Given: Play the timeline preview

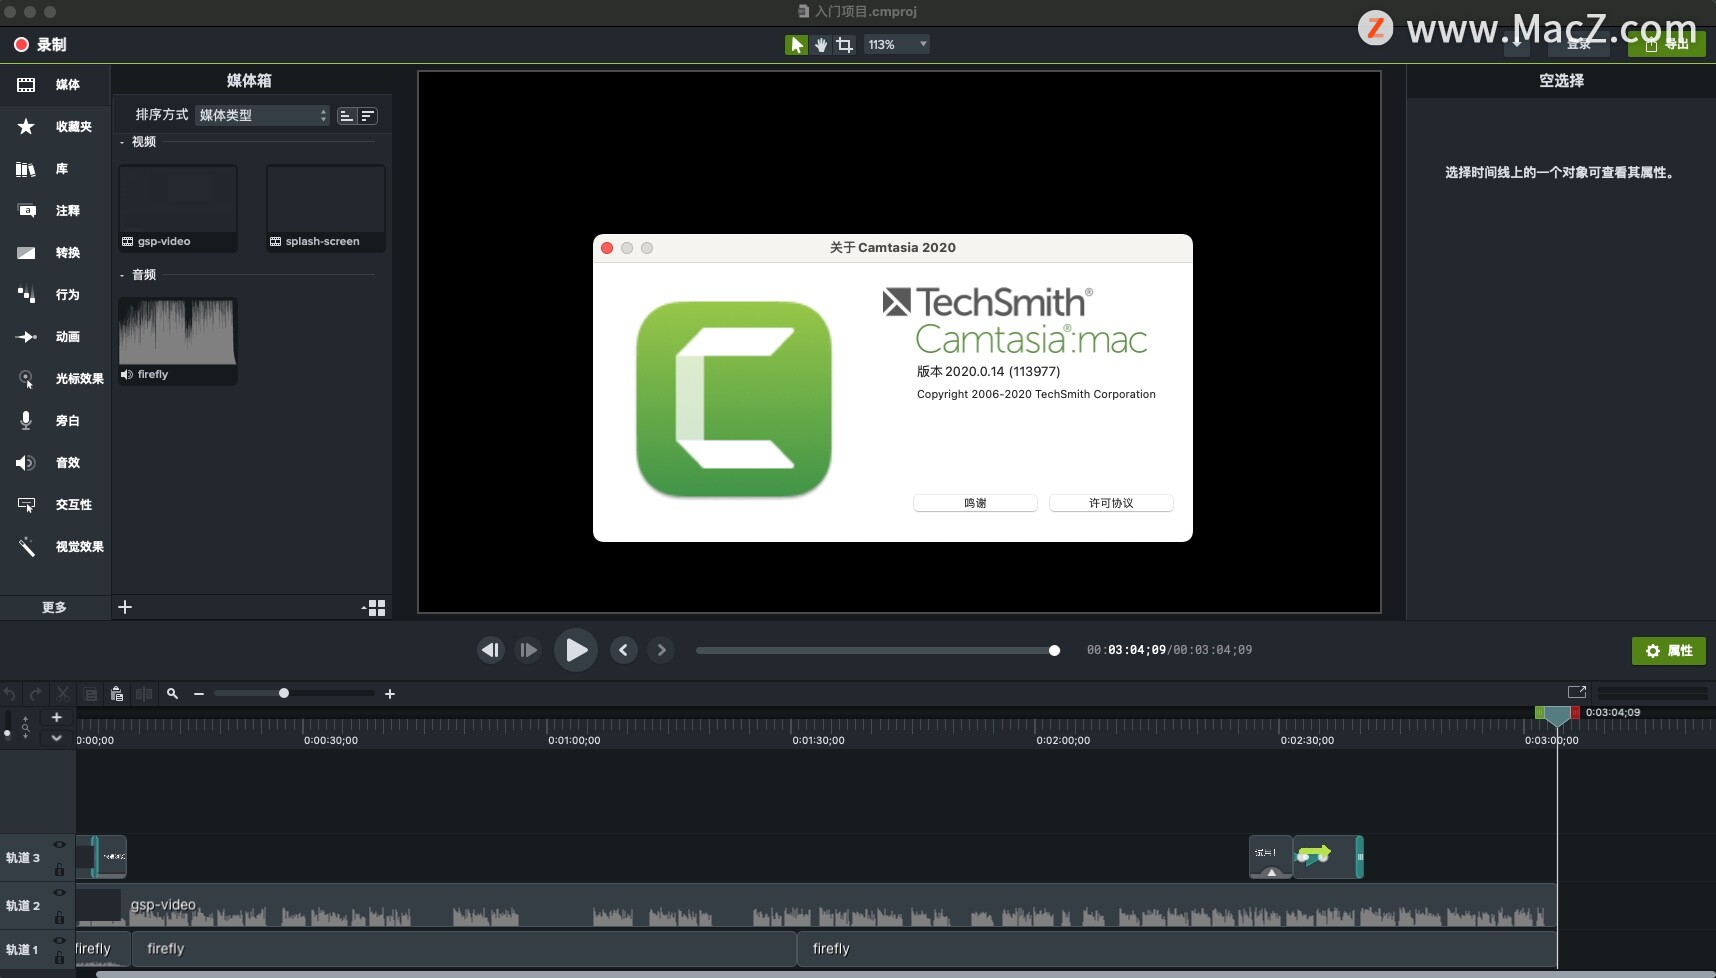Looking at the screenshot, I should pos(576,650).
